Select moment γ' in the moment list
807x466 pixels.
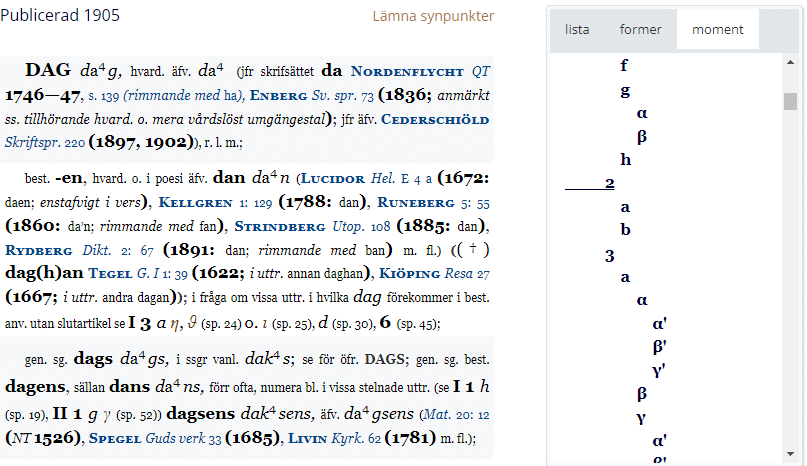coord(658,370)
